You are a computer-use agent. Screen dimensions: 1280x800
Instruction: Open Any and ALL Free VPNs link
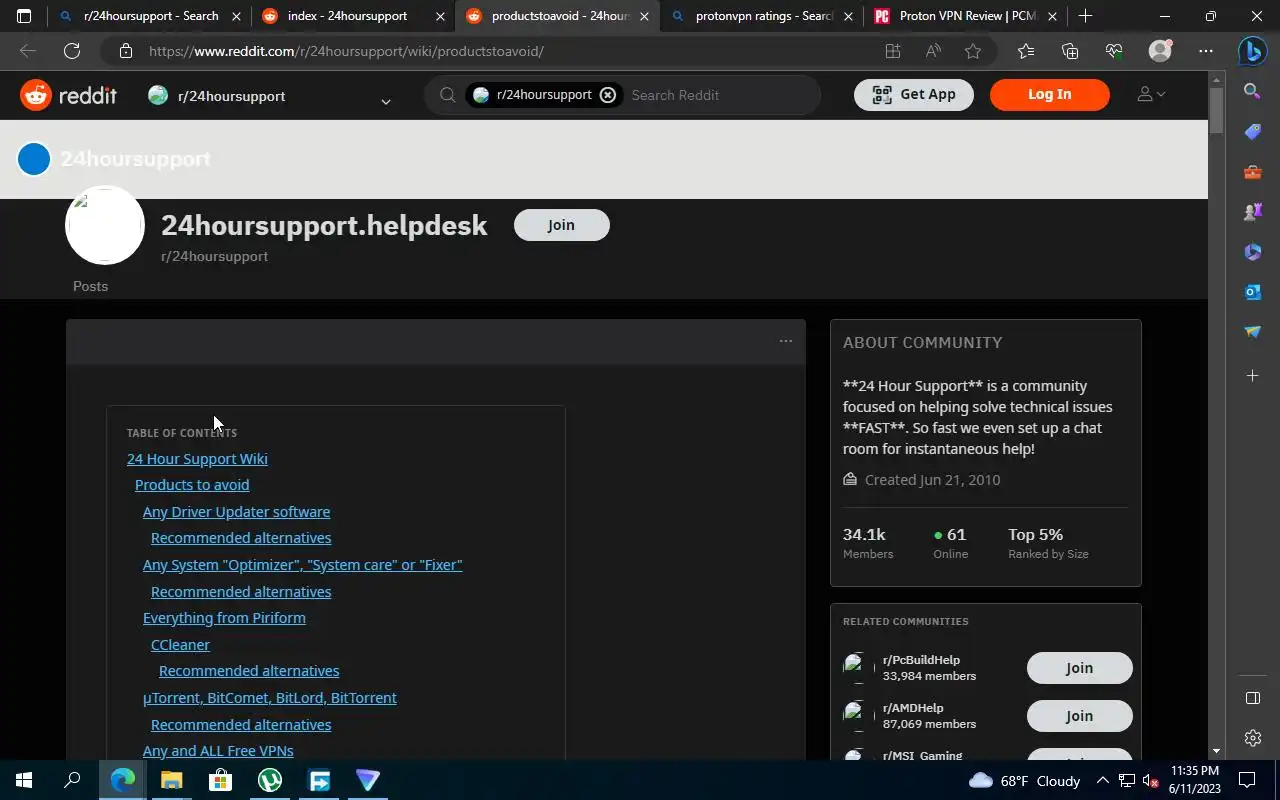point(218,750)
